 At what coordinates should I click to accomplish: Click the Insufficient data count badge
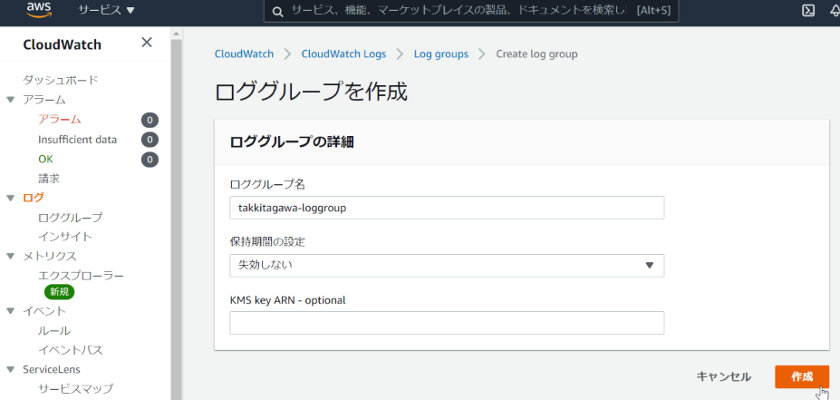[149, 140]
